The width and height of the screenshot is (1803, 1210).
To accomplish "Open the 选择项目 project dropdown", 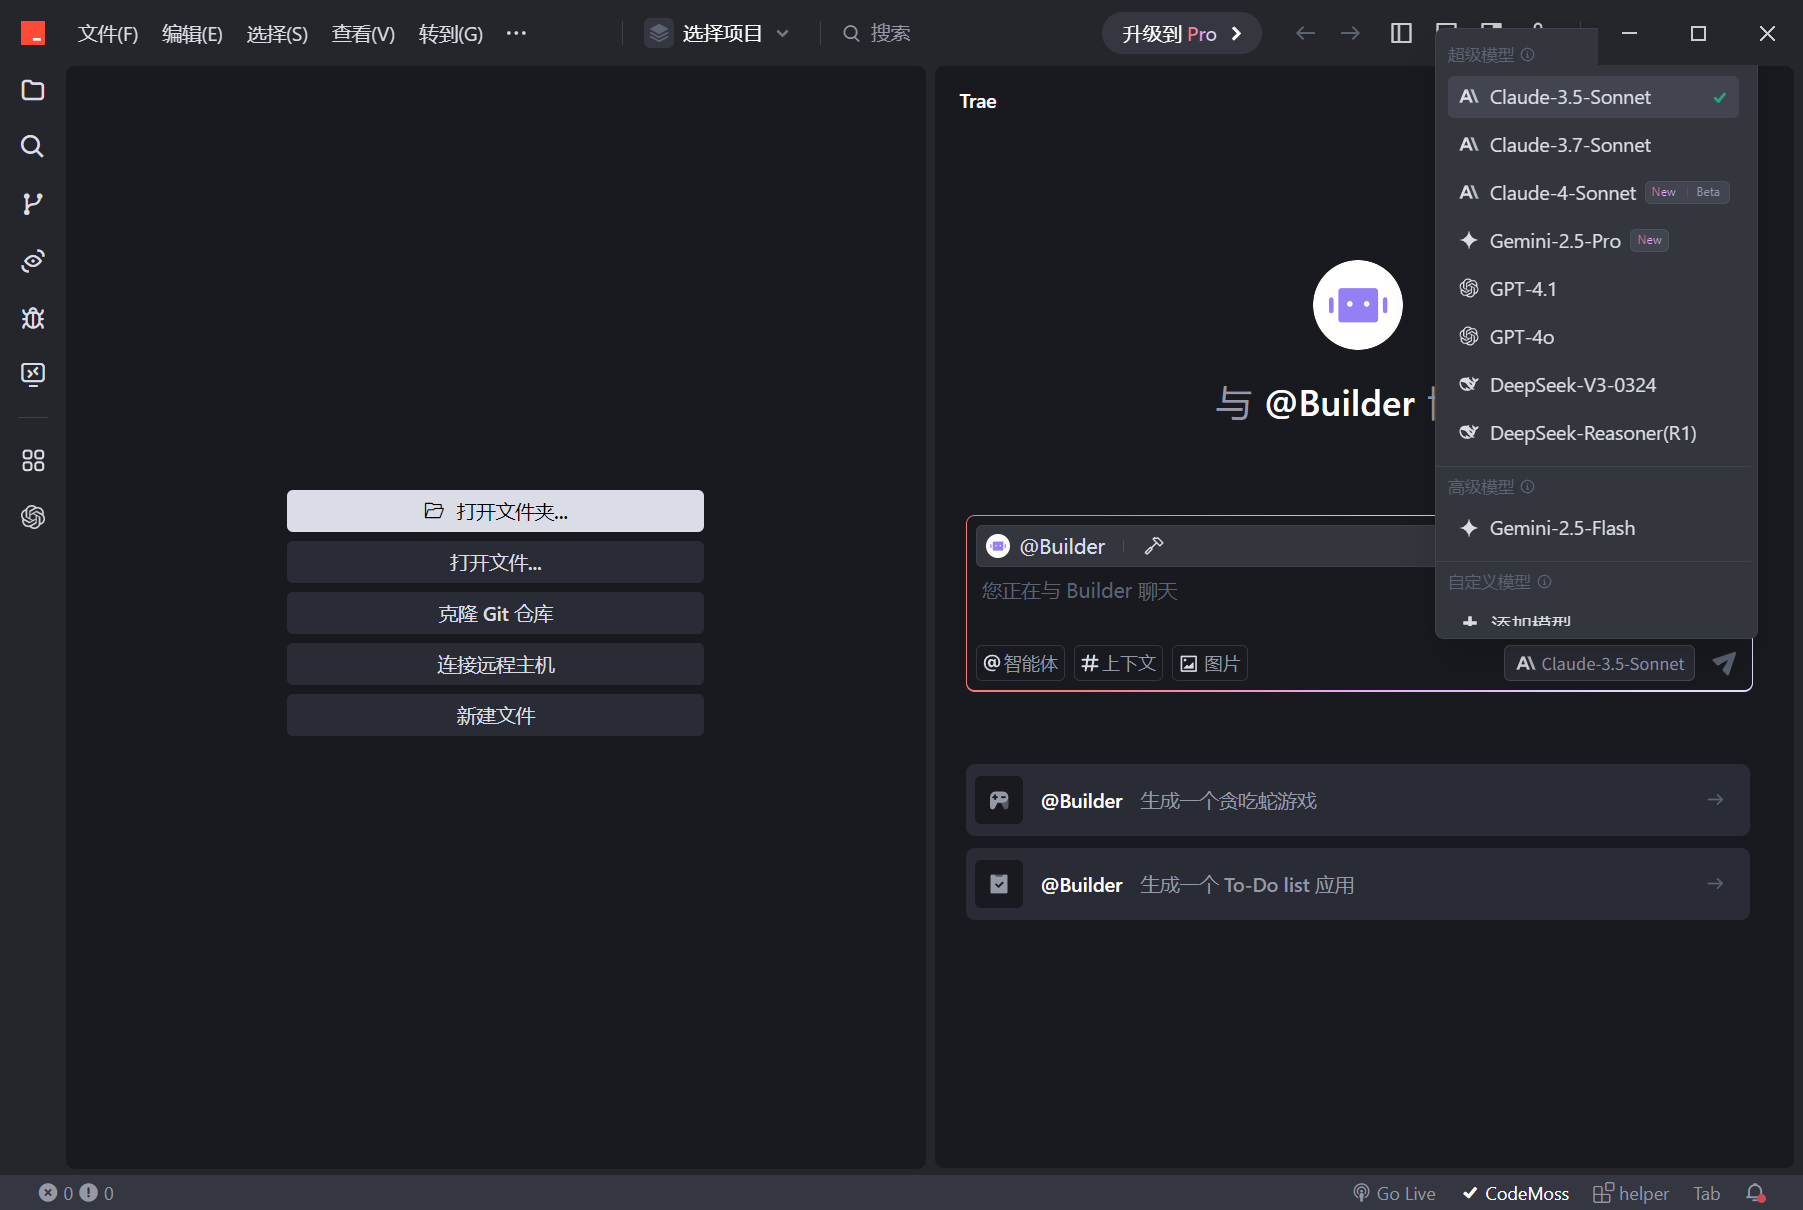I will click(718, 33).
